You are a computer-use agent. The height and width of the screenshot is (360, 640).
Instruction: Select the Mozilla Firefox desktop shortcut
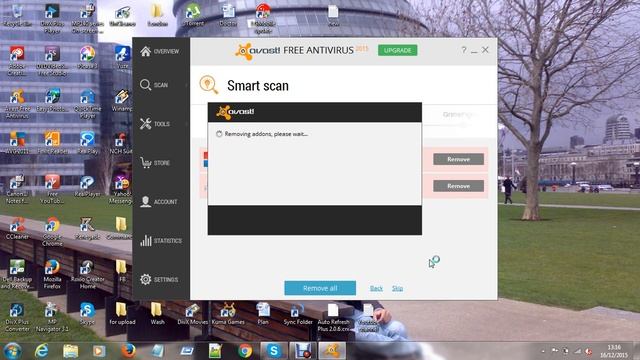pyautogui.click(x=52, y=274)
